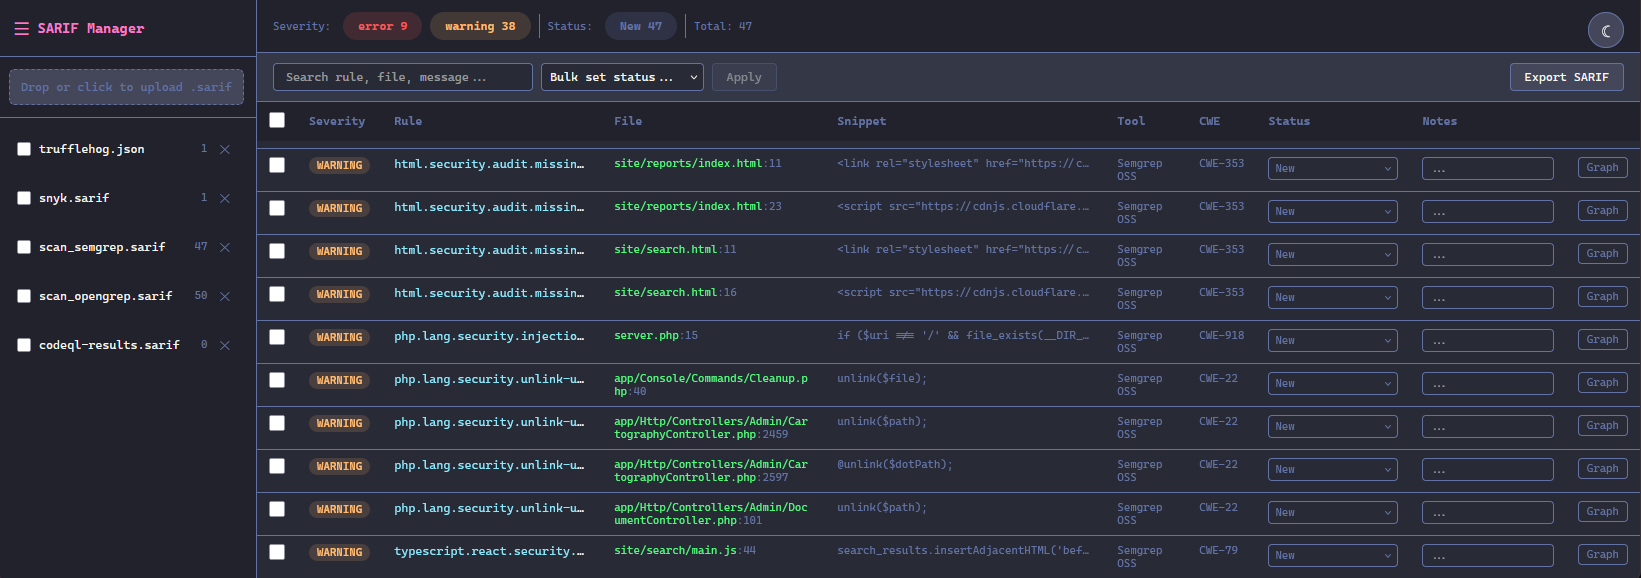Open Graph for site/search/main.js row
This screenshot has width=1641, height=578.
pyautogui.click(x=1602, y=555)
